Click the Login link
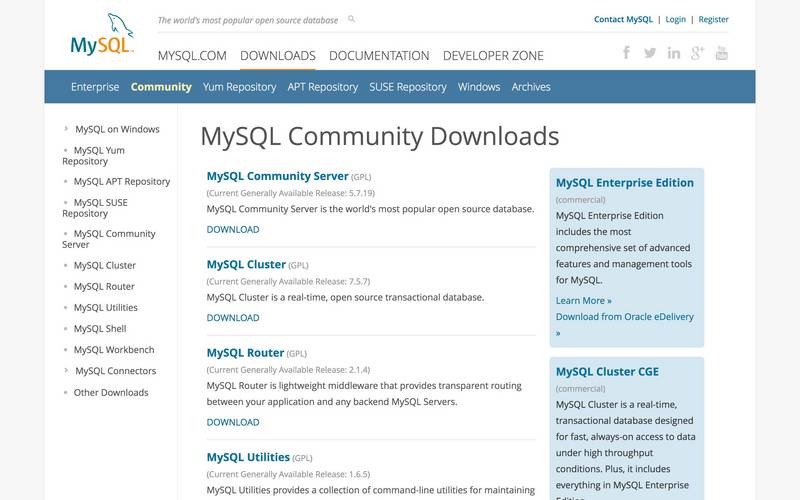800x500 pixels. (676, 19)
